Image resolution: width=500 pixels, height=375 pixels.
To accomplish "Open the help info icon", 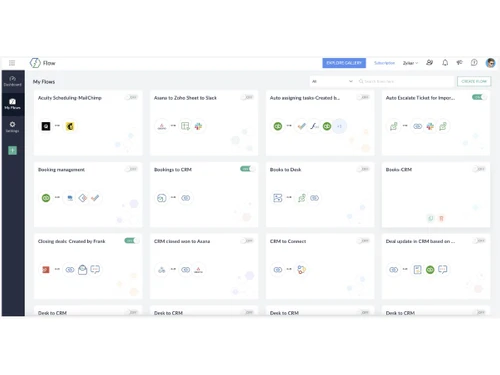I will pos(474,63).
